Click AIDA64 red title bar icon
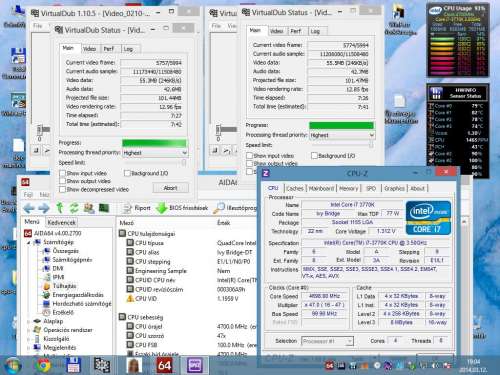This screenshot has height=375, width=500. coord(25,182)
